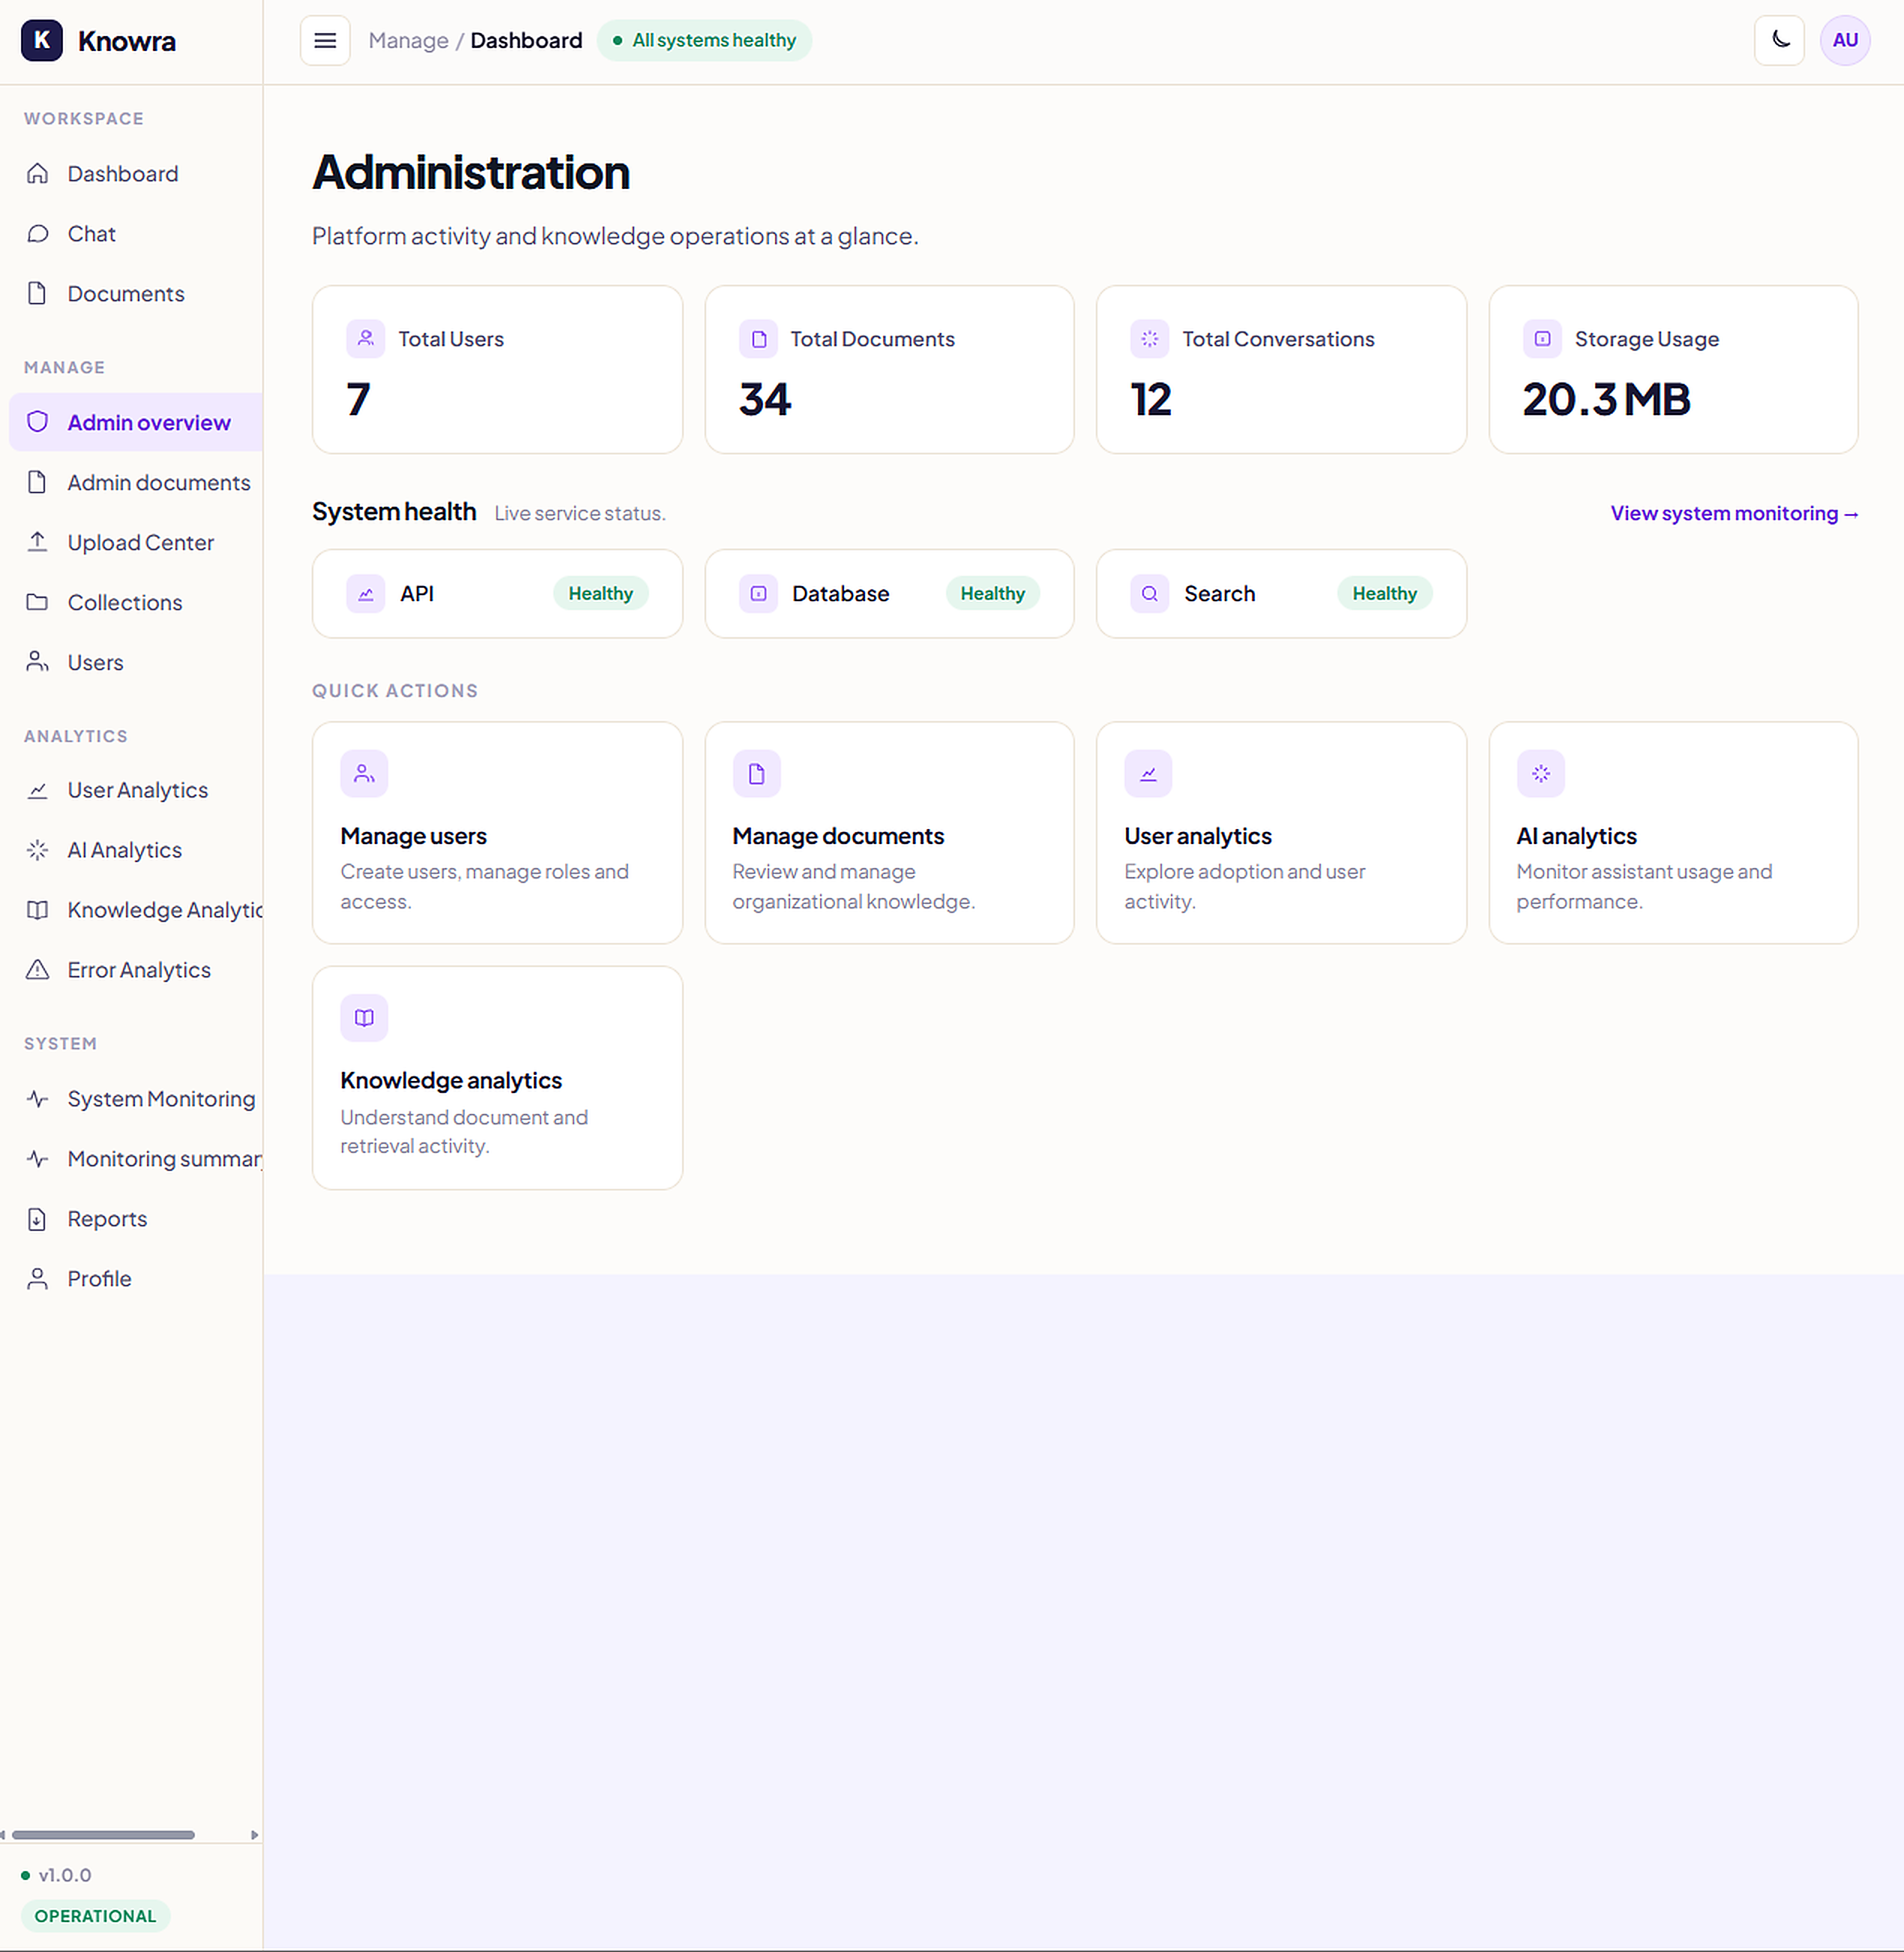The image size is (1904, 1952).
Task: Click the Manage breadcrumb link
Action: tap(408, 40)
